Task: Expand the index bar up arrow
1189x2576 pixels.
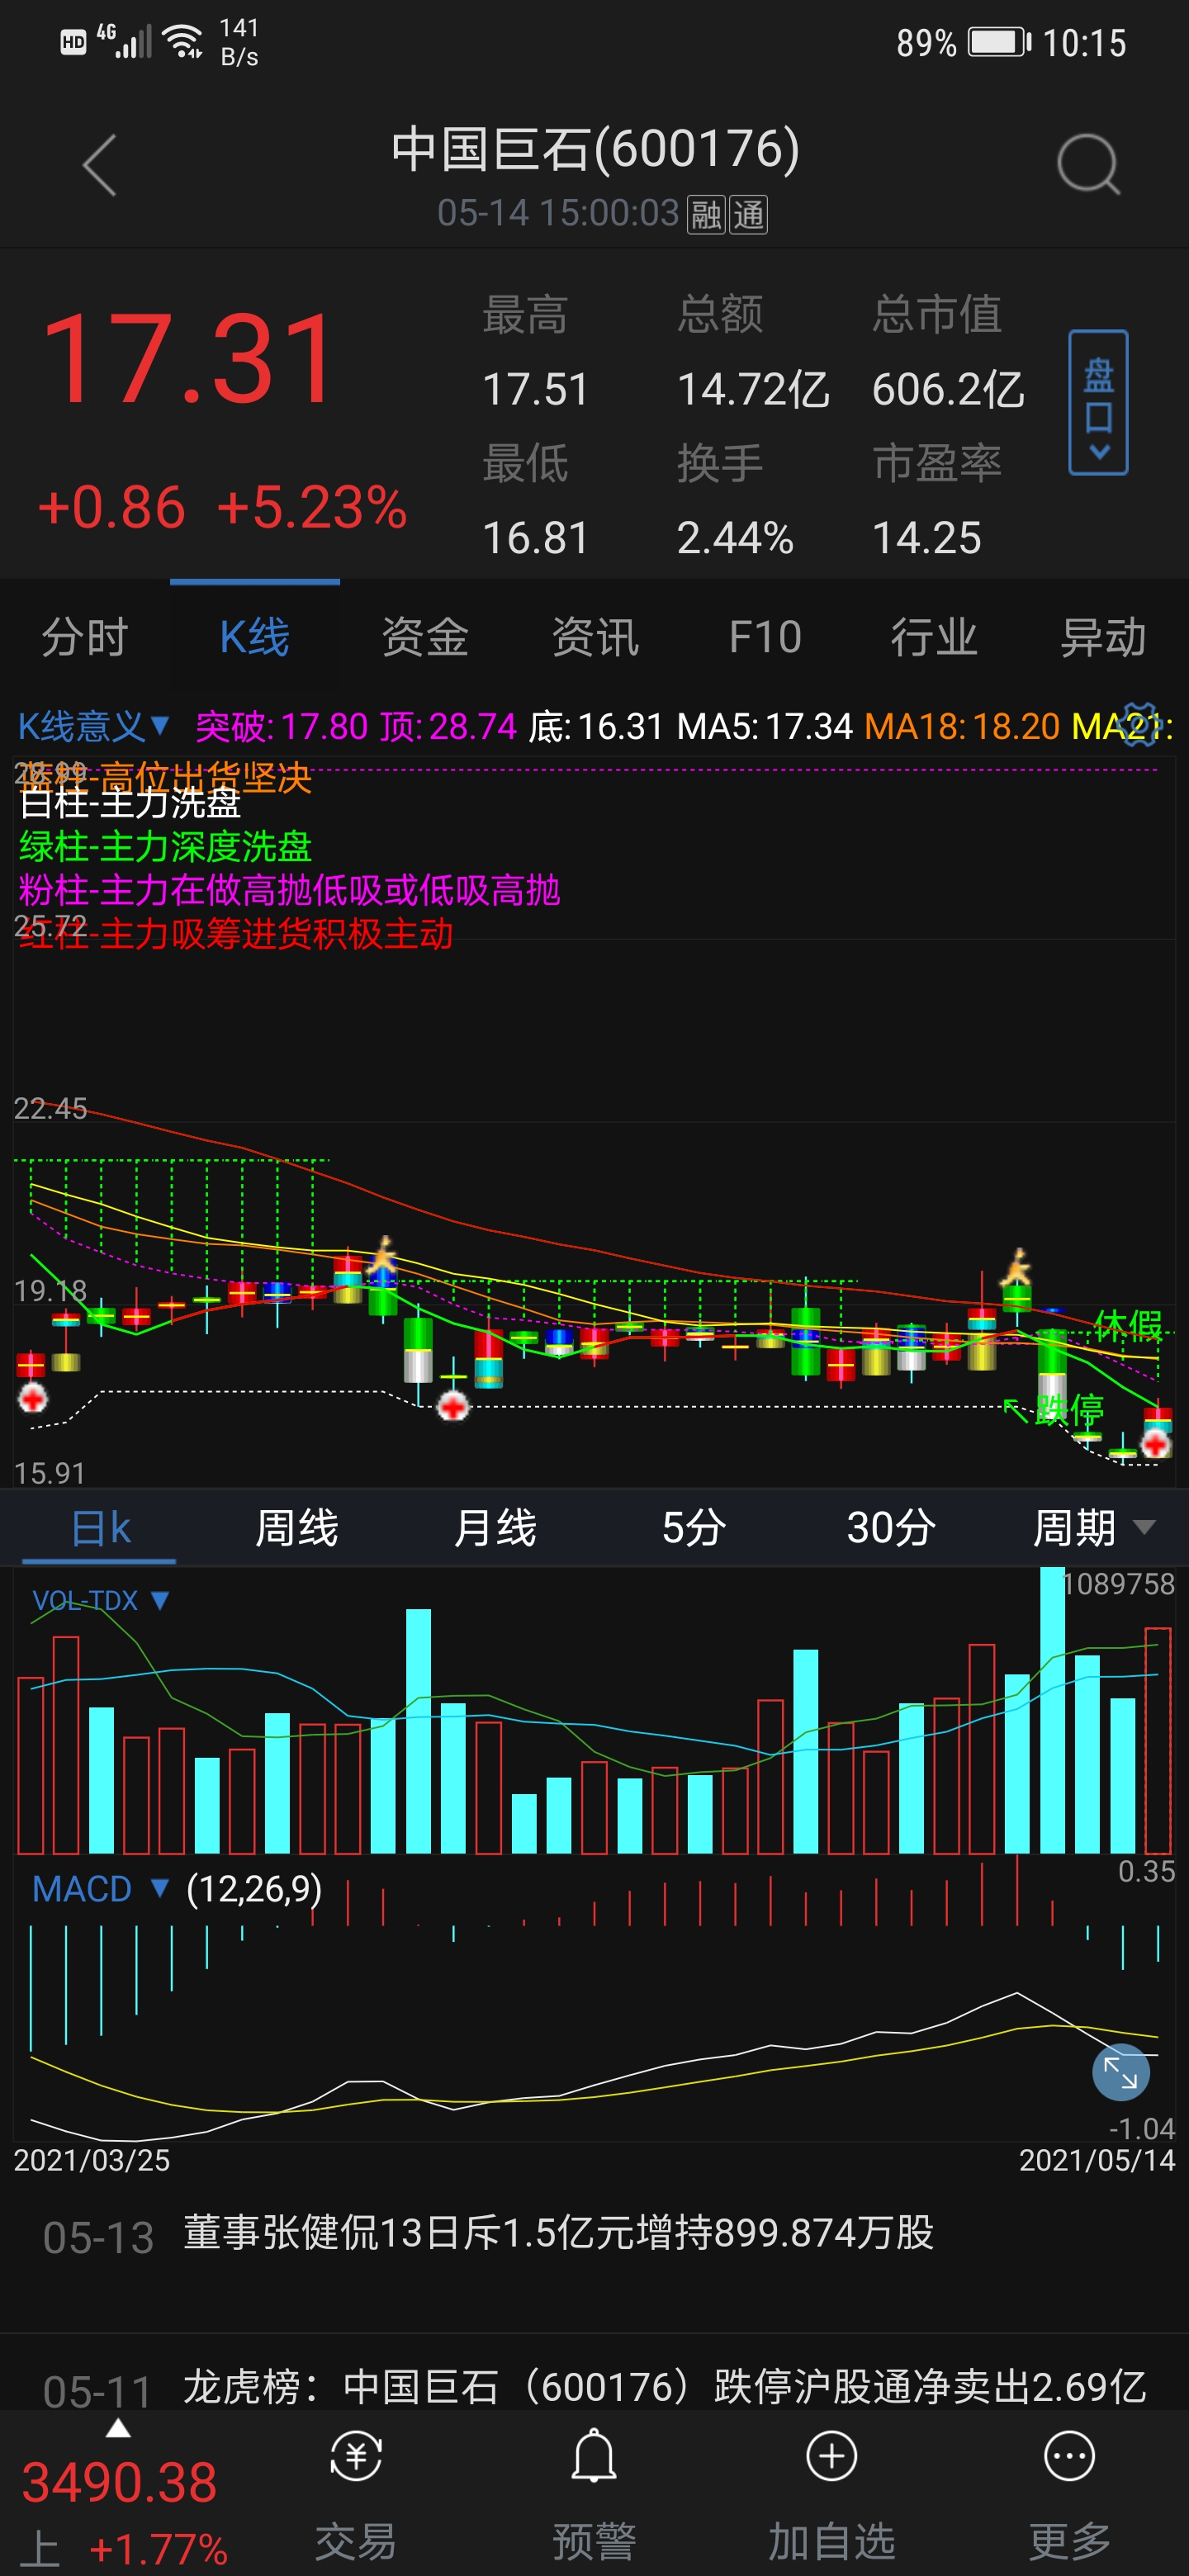Action: tap(118, 2428)
